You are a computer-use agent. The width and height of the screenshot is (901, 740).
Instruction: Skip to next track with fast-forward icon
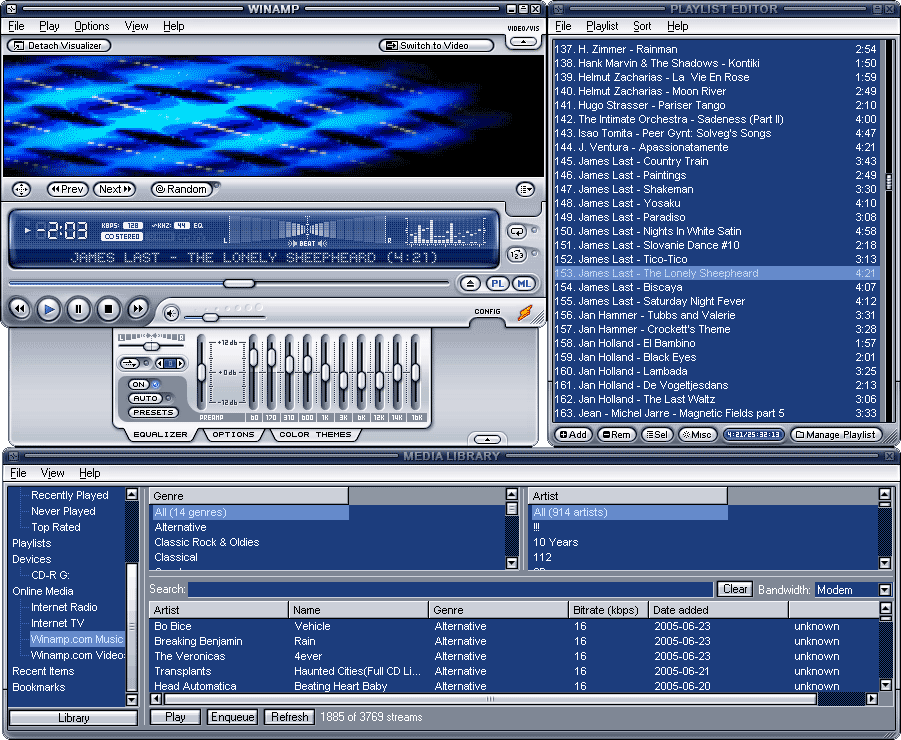pyautogui.click(x=138, y=310)
